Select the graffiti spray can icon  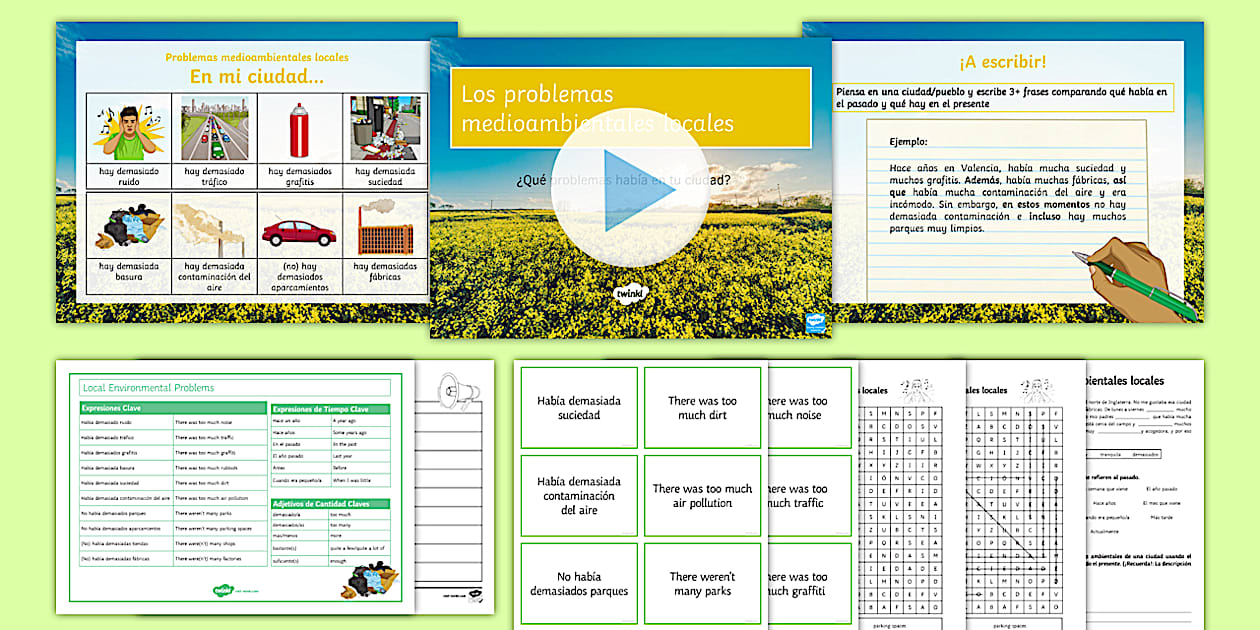pyautogui.click(x=299, y=128)
